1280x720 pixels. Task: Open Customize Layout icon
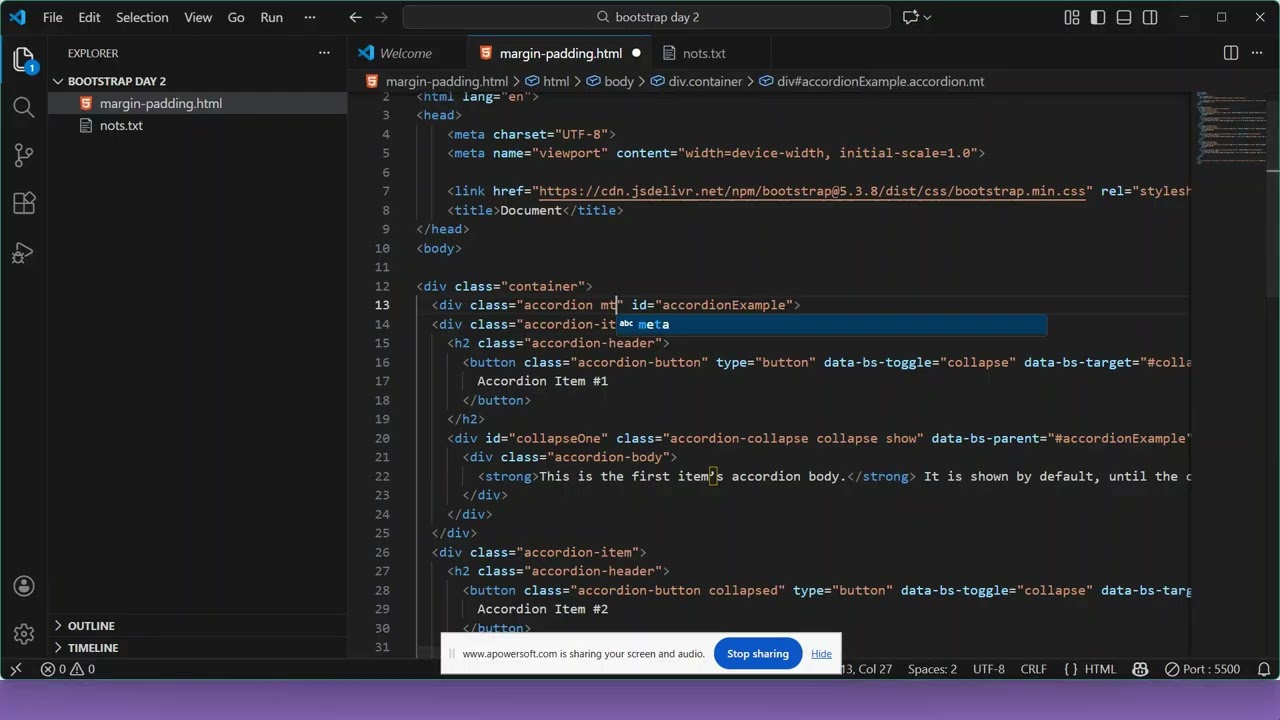tap(1072, 17)
